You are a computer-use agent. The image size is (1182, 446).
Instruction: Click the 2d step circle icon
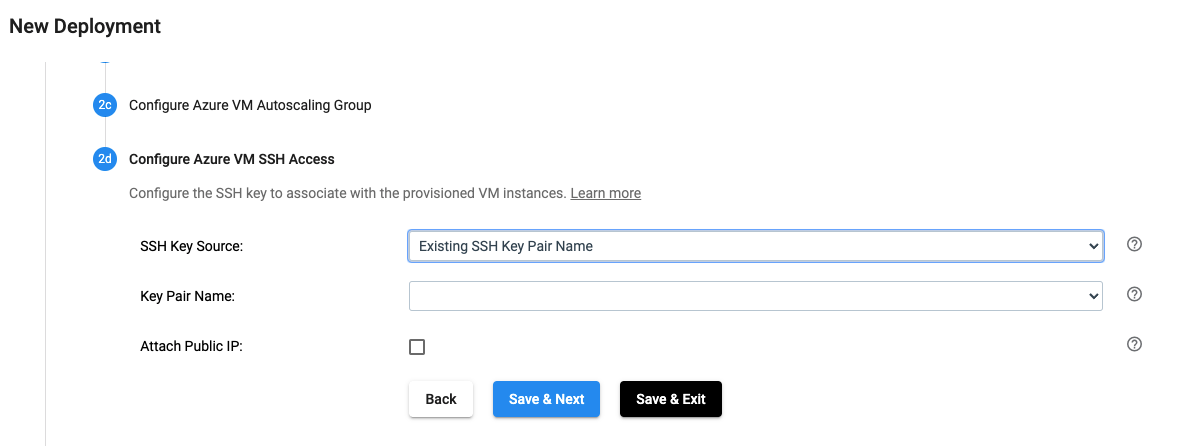[105, 160]
